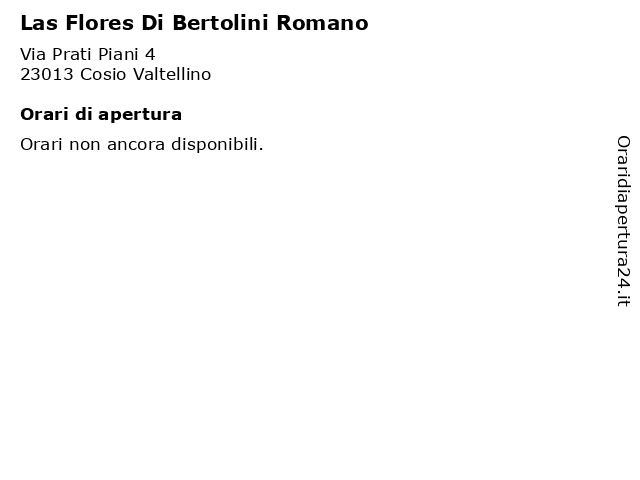Click the .it ending of the vertical site name
640x480 pixels.
(x=623, y=298)
